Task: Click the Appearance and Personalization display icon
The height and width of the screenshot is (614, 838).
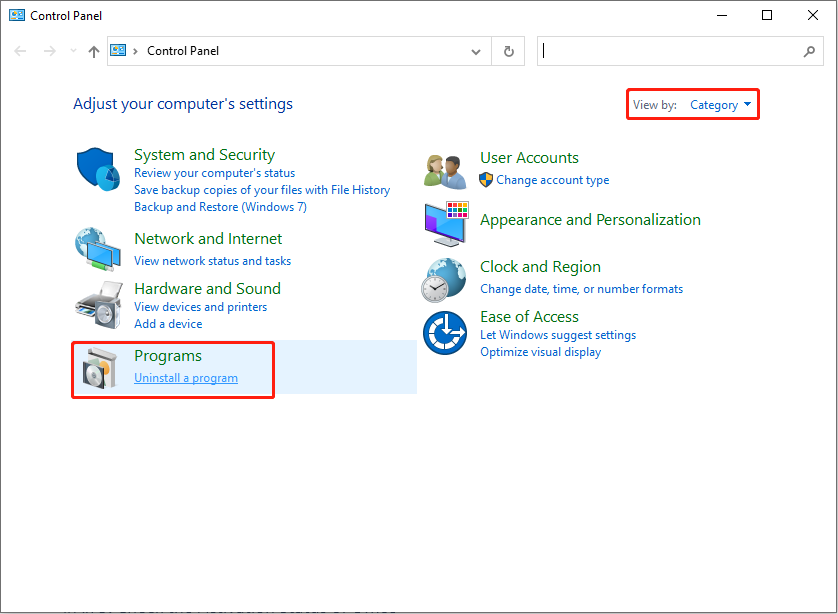Action: click(443, 224)
